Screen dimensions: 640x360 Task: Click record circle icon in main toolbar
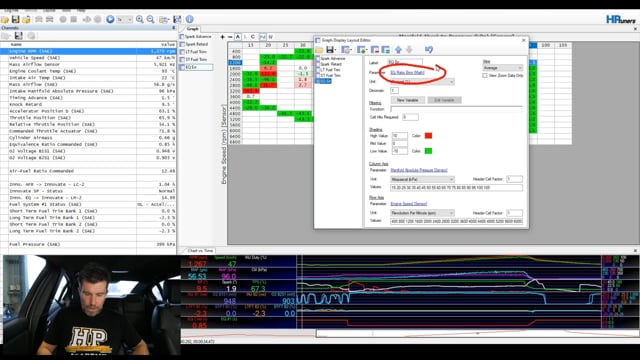click(x=63, y=19)
